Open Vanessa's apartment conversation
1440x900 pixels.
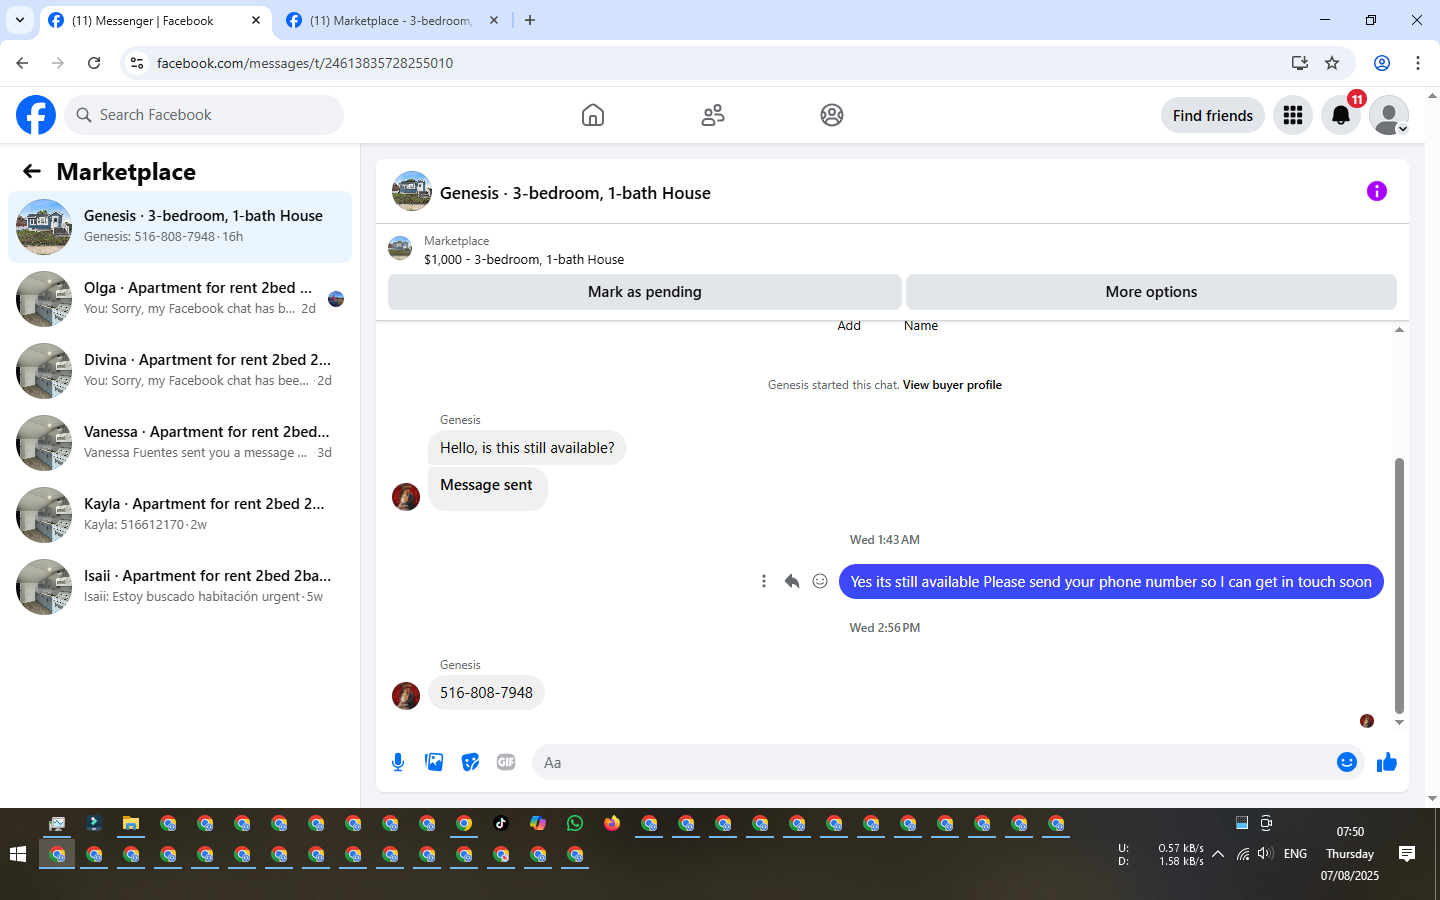click(x=180, y=443)
